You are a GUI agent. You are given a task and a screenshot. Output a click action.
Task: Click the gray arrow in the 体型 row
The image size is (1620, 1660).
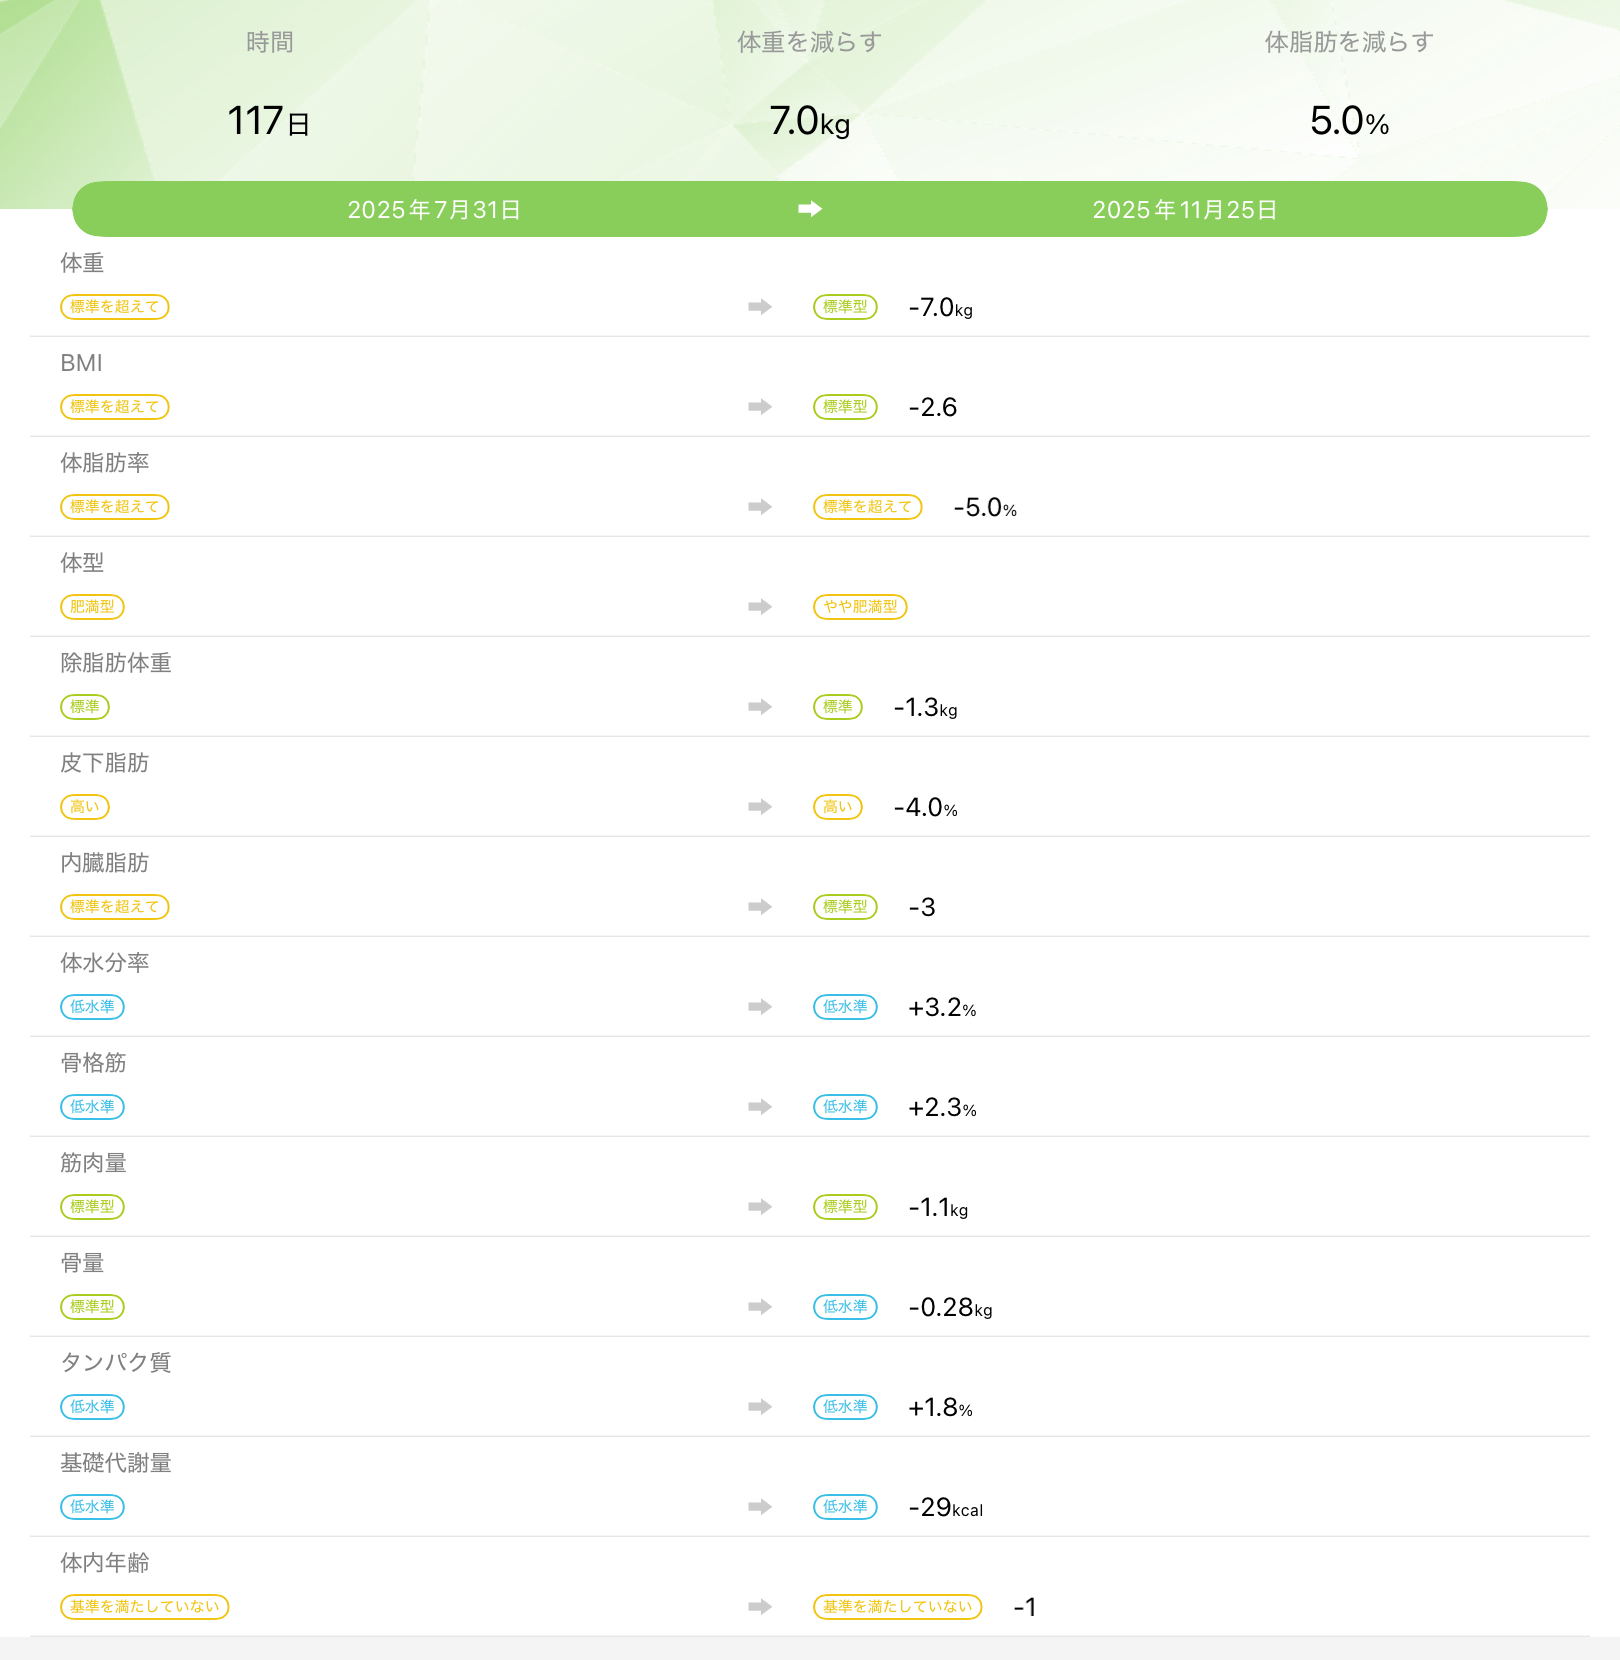pos(760,607)
